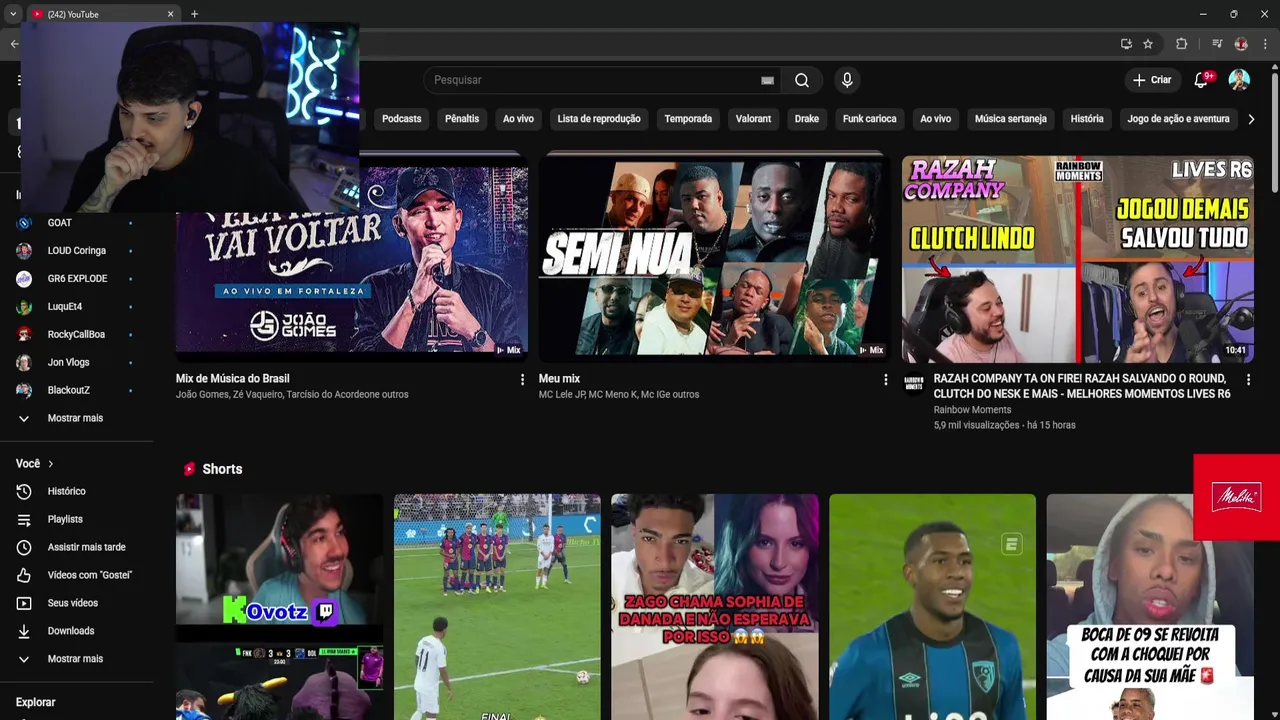
Task: Select the Música sertaneja chip
Action: pos(1011,119)
